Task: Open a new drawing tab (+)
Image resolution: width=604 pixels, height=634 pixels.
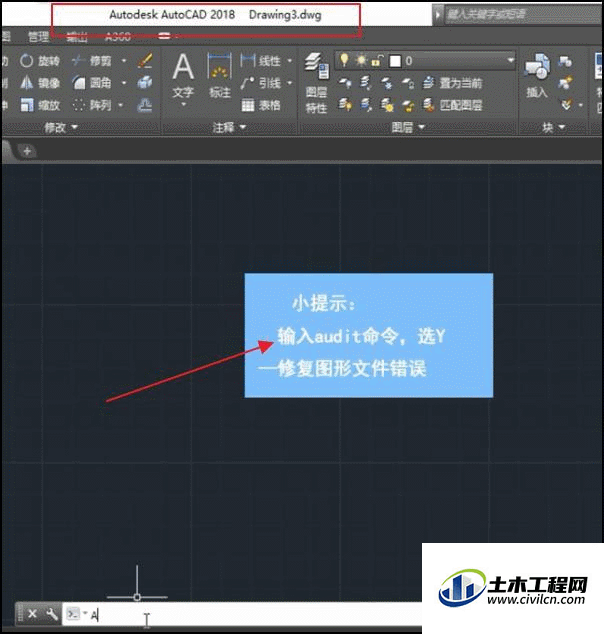Action: coord(27,151)
